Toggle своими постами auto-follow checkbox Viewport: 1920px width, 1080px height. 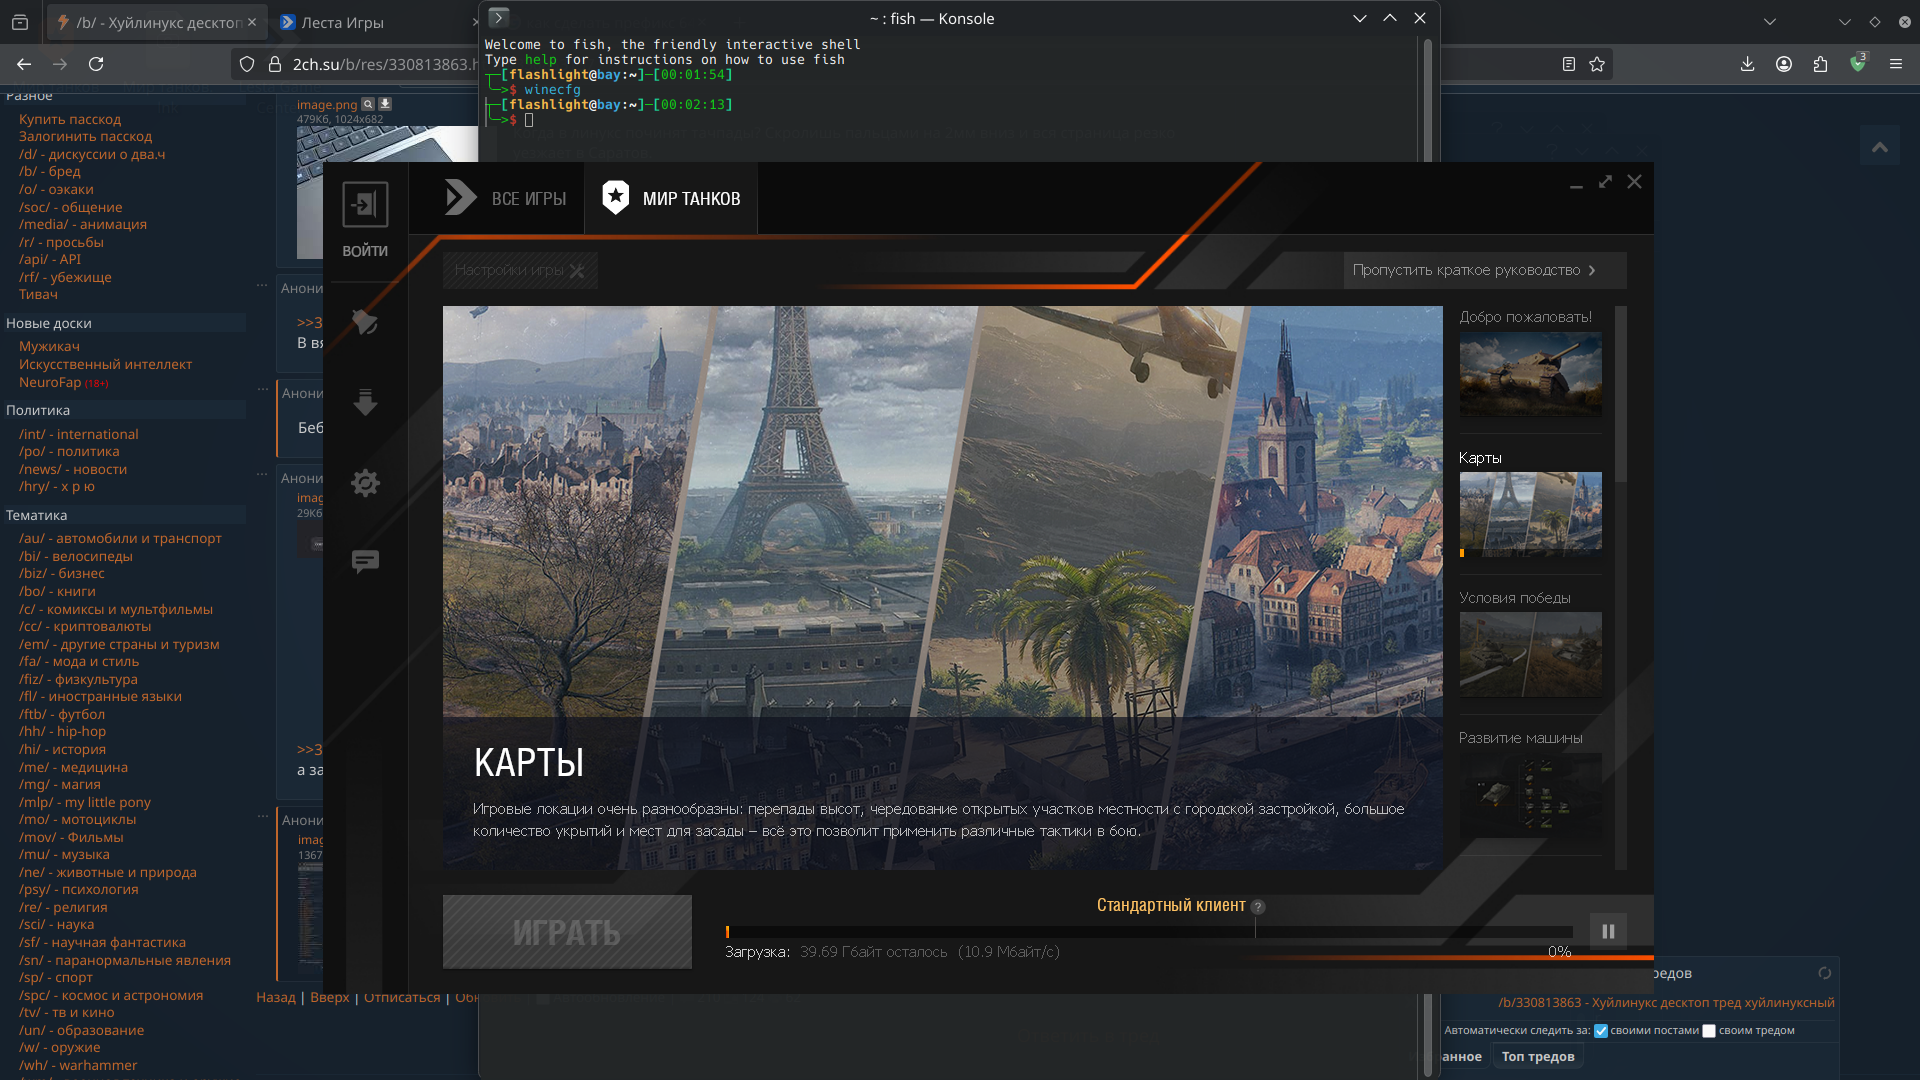[1601, 1031]
